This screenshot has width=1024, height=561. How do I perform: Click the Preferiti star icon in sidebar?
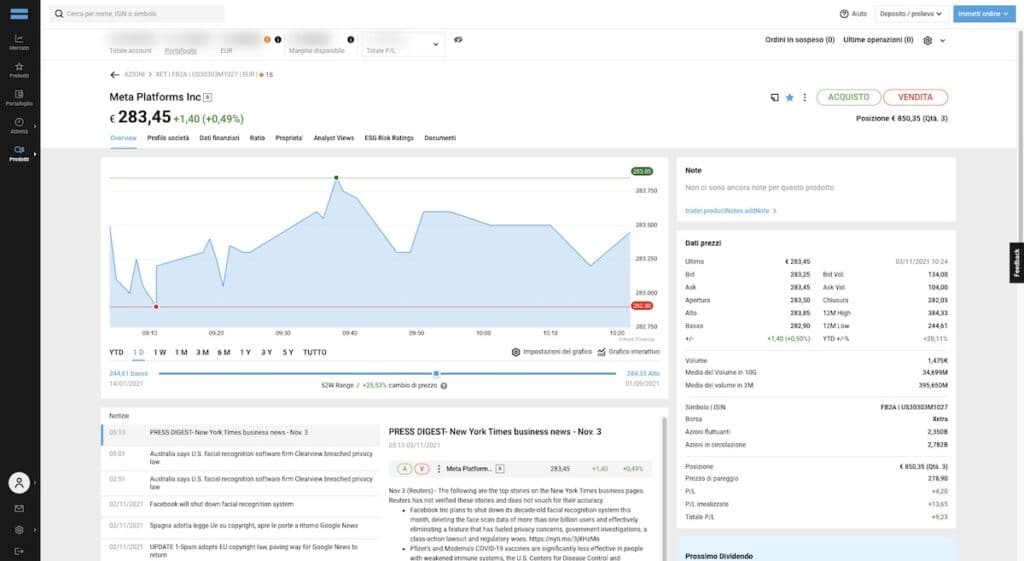point(19,69)
